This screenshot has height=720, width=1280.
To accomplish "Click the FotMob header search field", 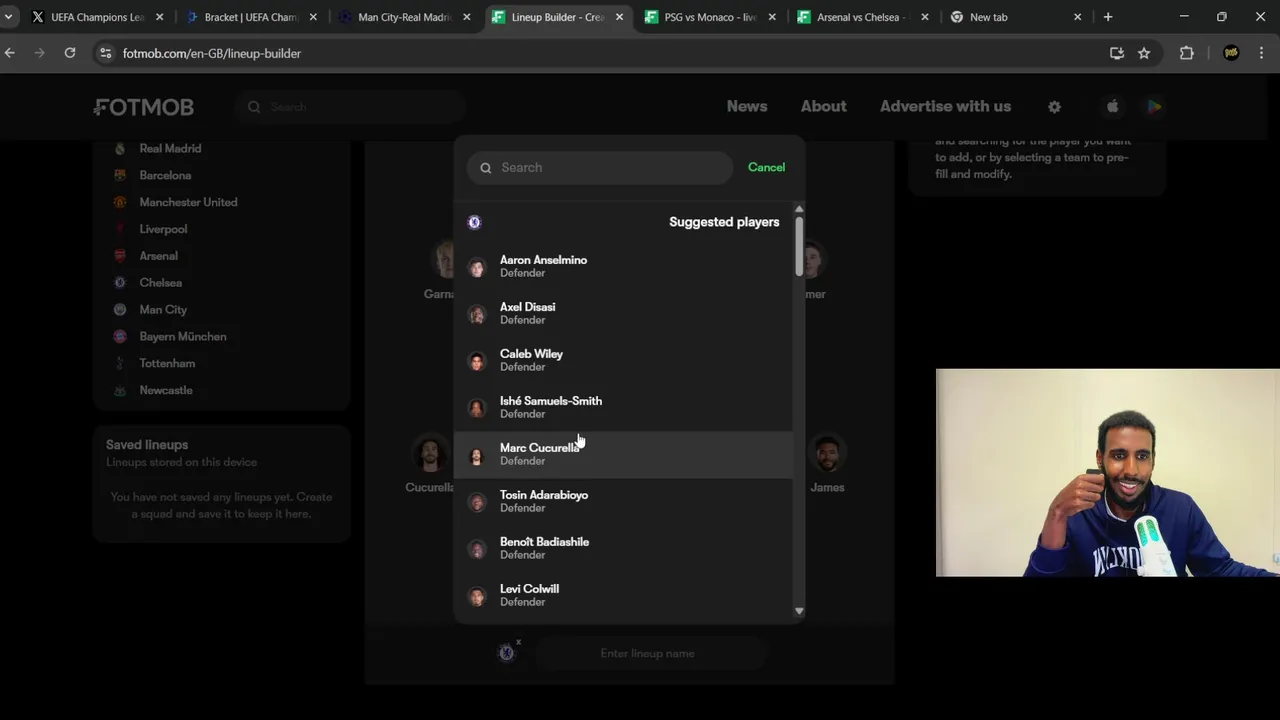I will (351, 107).
